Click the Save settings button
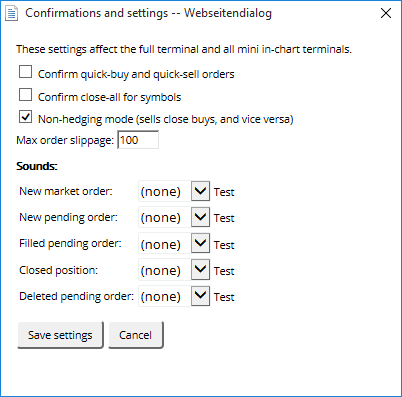Image resolution: width=402 pixels, height=397 pixels. coord(60,335)
